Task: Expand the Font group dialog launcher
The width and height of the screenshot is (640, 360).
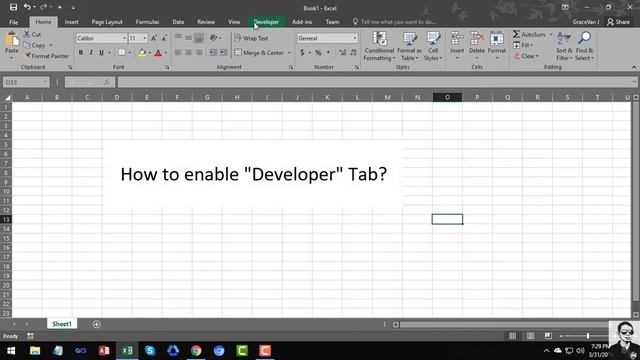Action: 167,67
